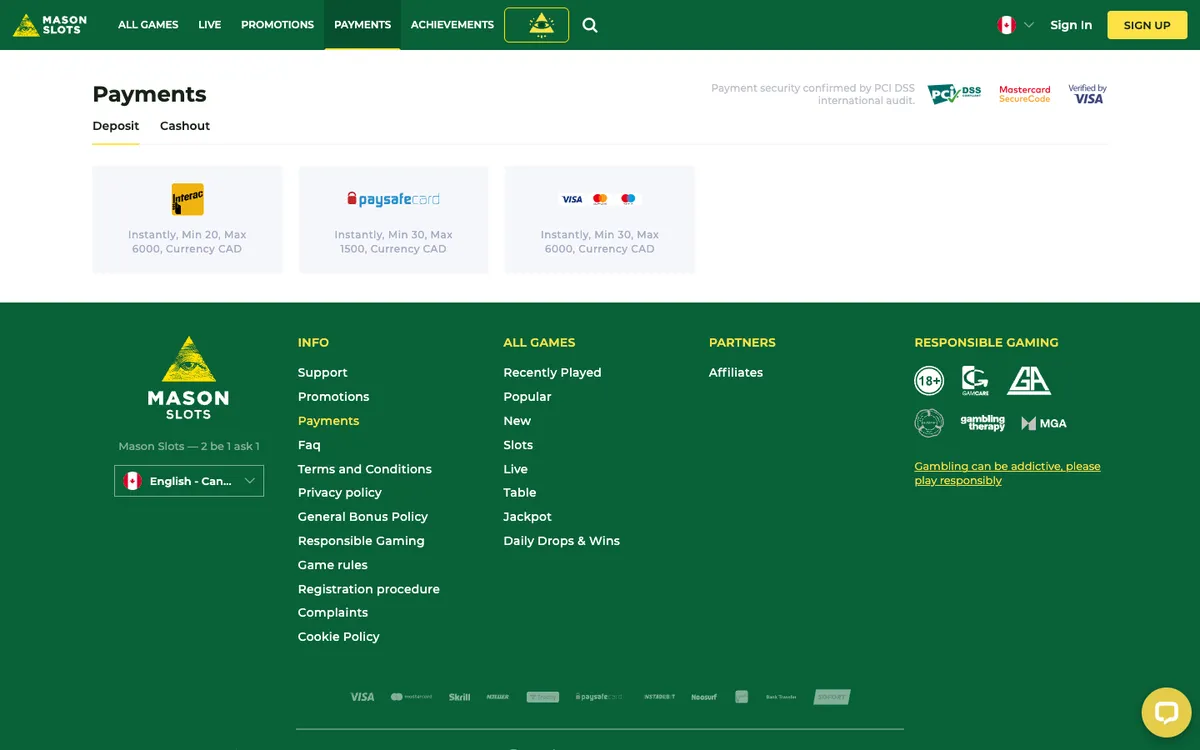Open the Faq footer link
This screenshot has width=1200, height=750.
[309, 445]
